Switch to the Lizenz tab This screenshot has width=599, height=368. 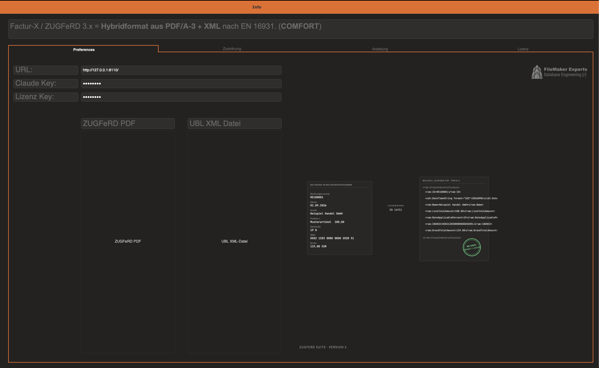click(x=523, y=49)
